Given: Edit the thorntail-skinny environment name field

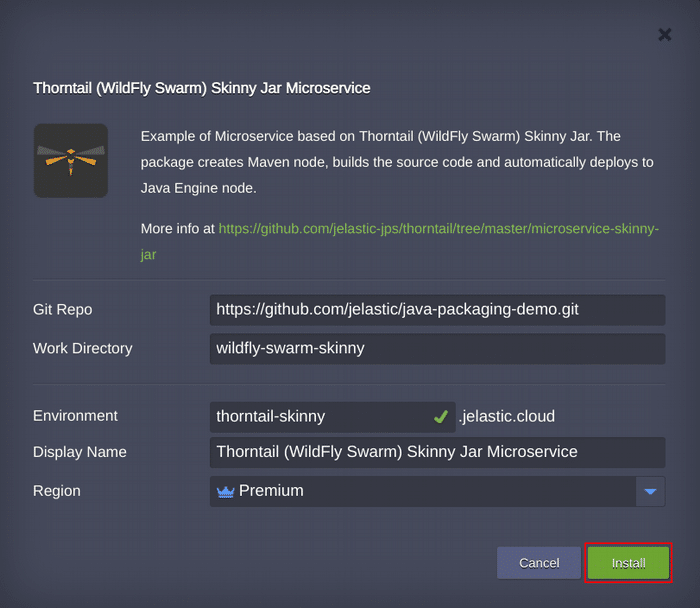Looking at the screenshot, I should [x=320, y=416].
